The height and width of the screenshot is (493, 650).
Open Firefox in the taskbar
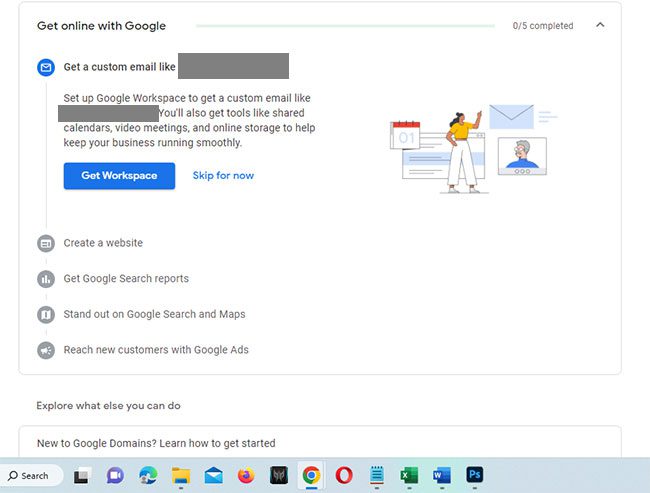point(246,475)
